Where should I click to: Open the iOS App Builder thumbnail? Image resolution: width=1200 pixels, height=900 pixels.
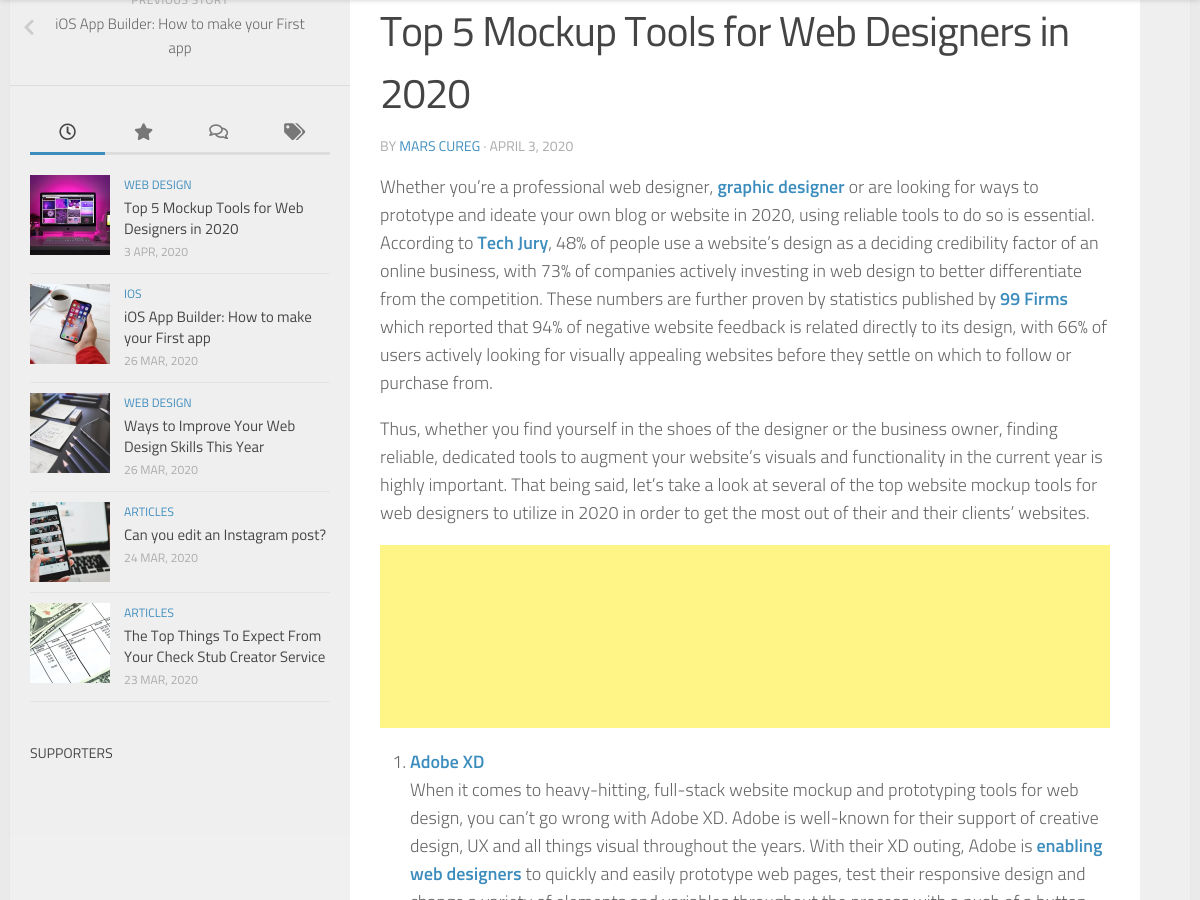(70, 324)
